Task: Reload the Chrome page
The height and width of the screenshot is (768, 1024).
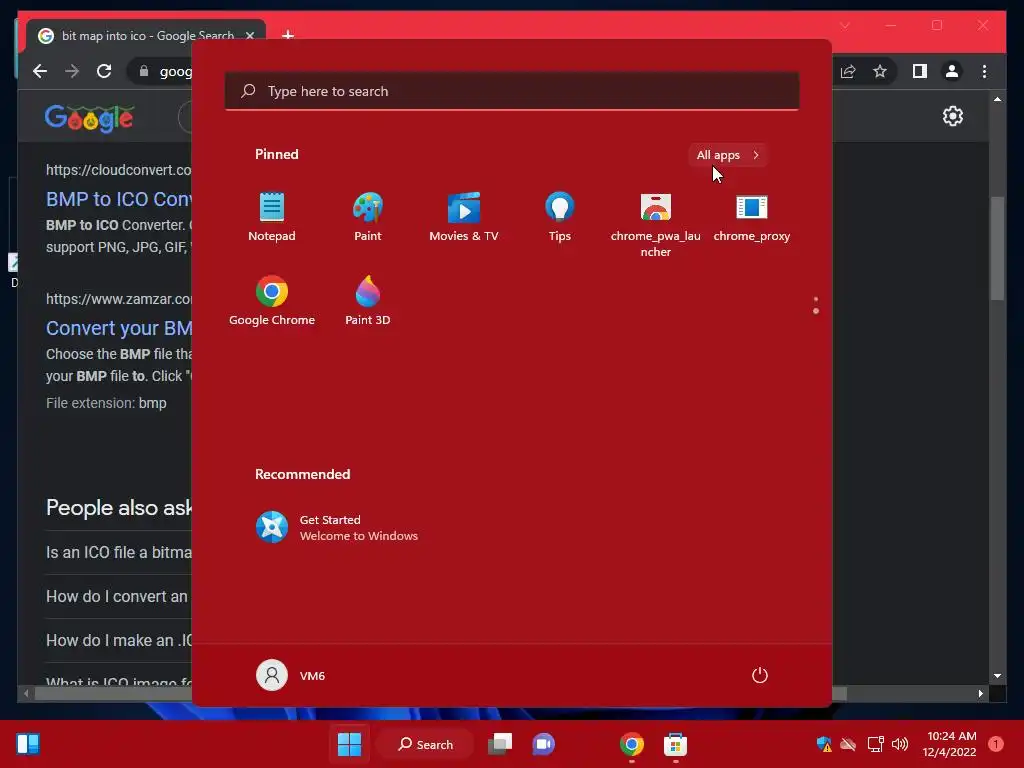Action: [104, 71]
